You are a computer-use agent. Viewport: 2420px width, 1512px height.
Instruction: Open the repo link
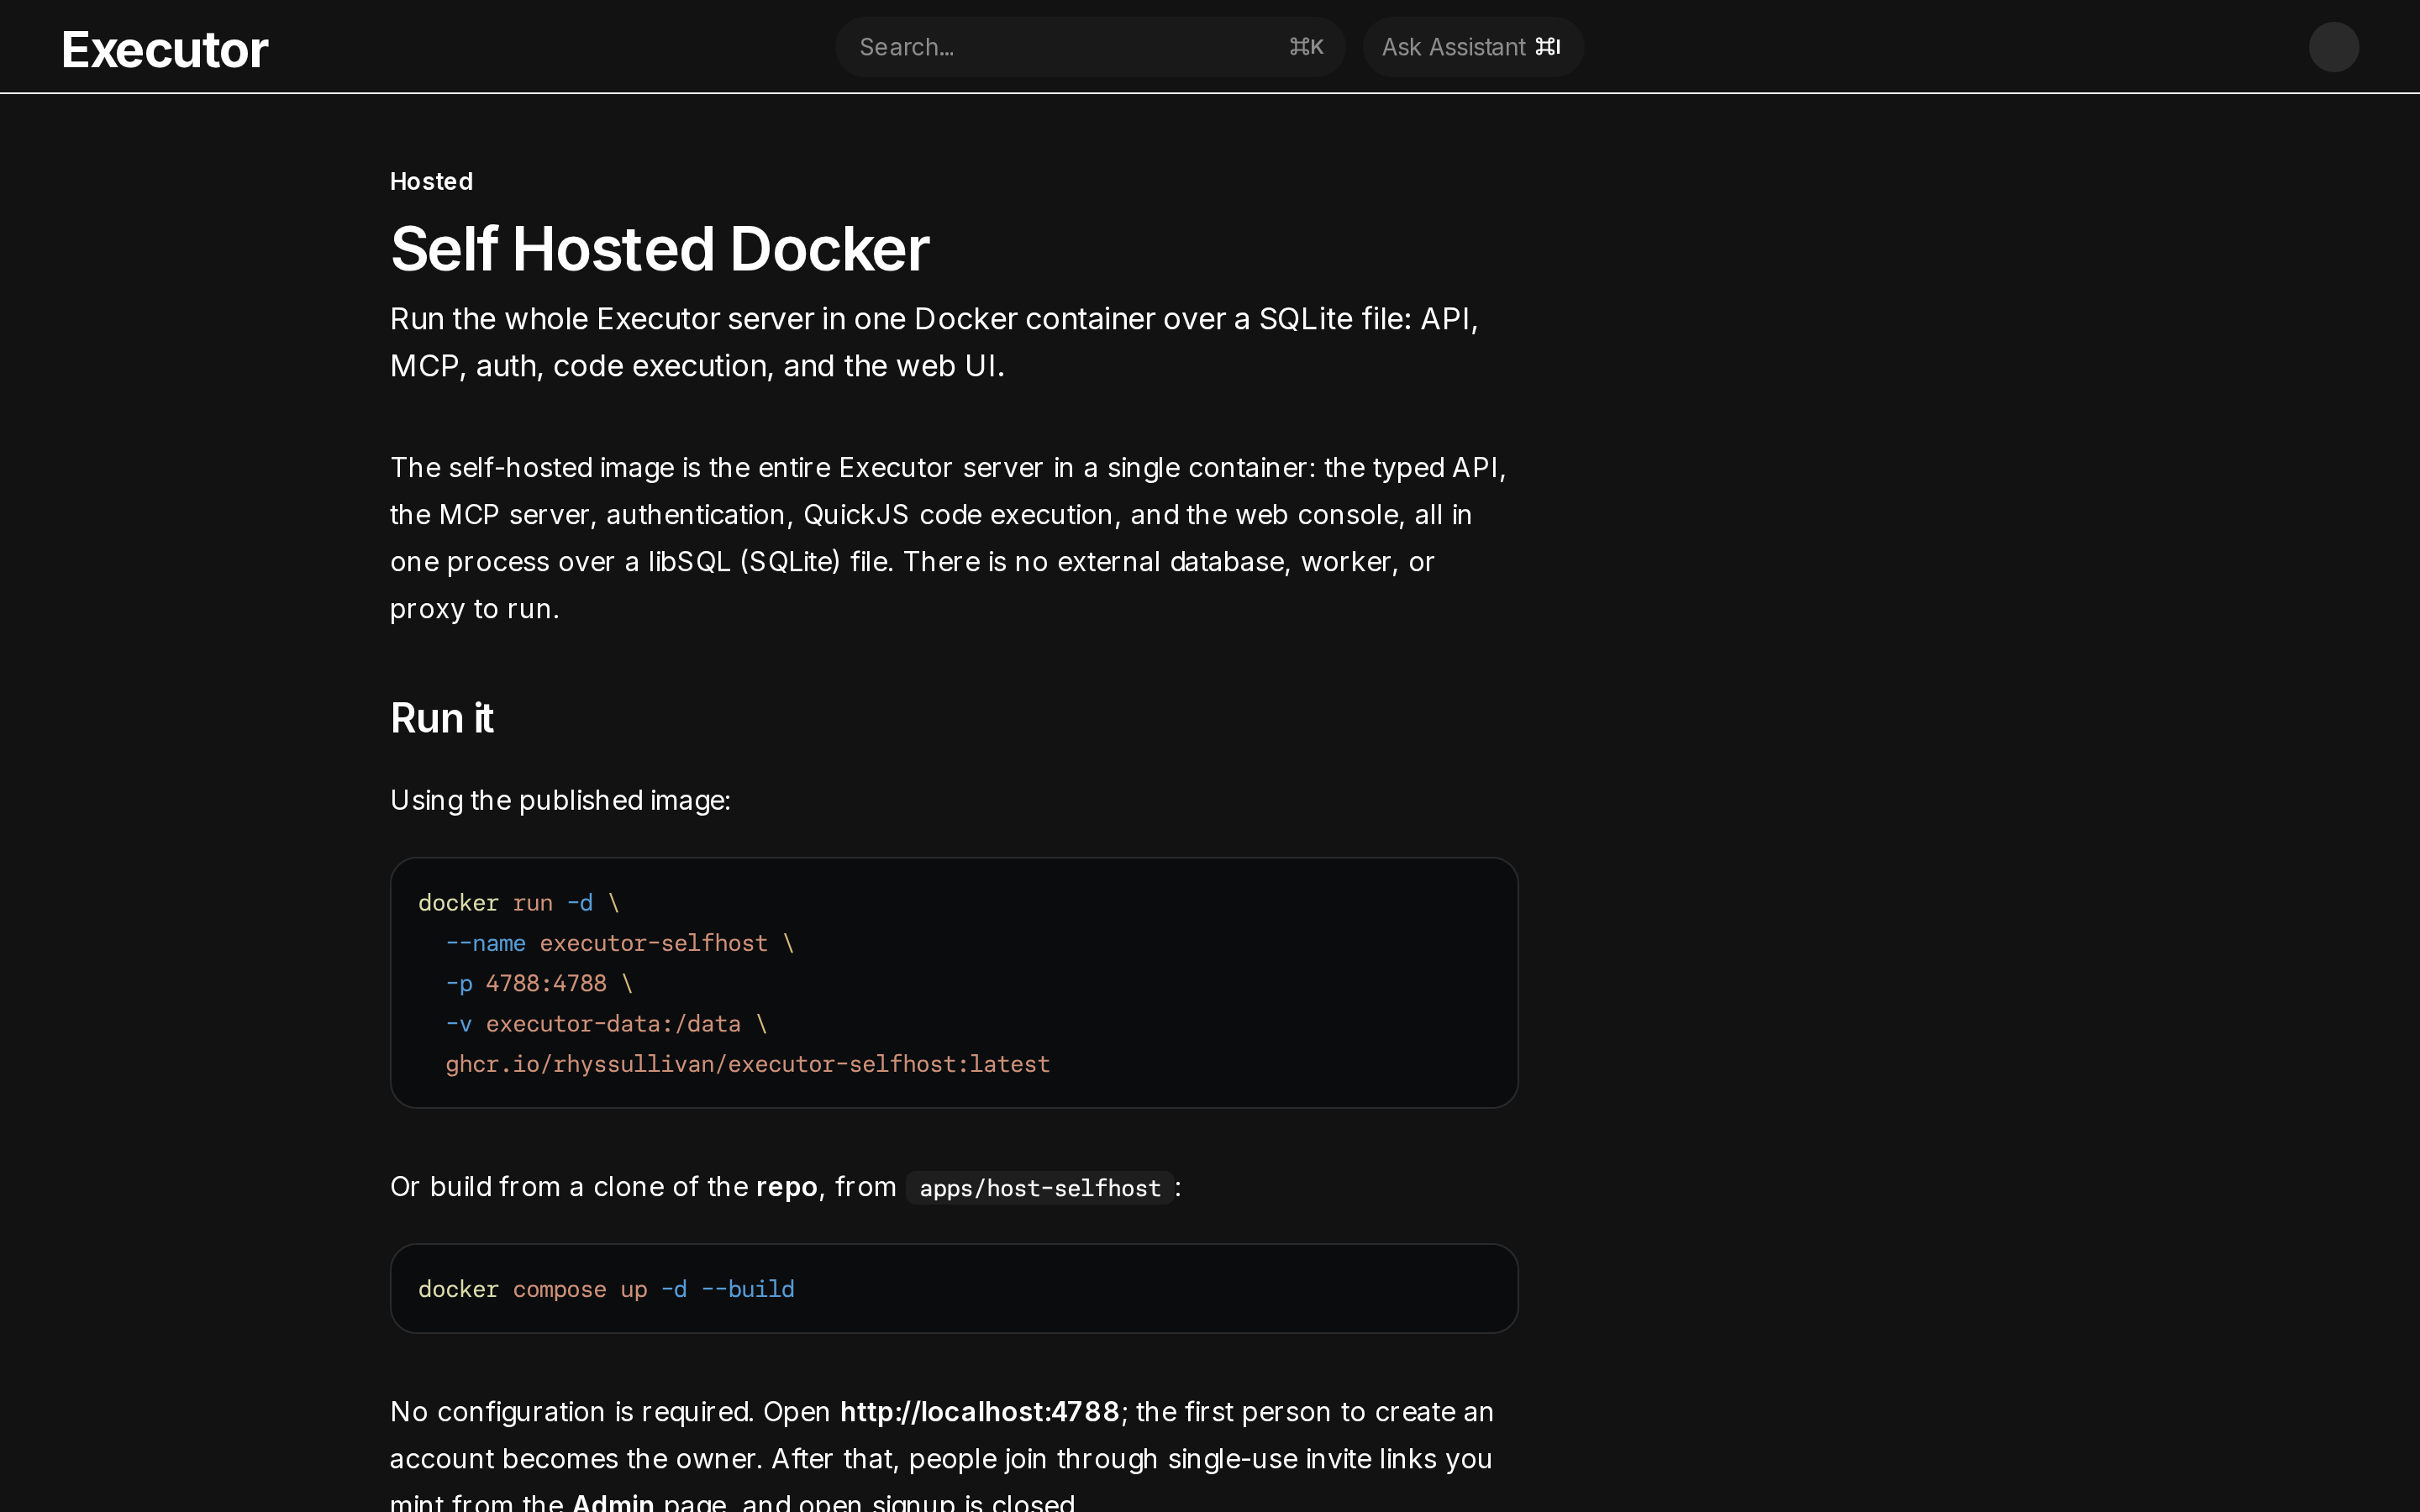pyautogui.click(x=786, y=1187)
